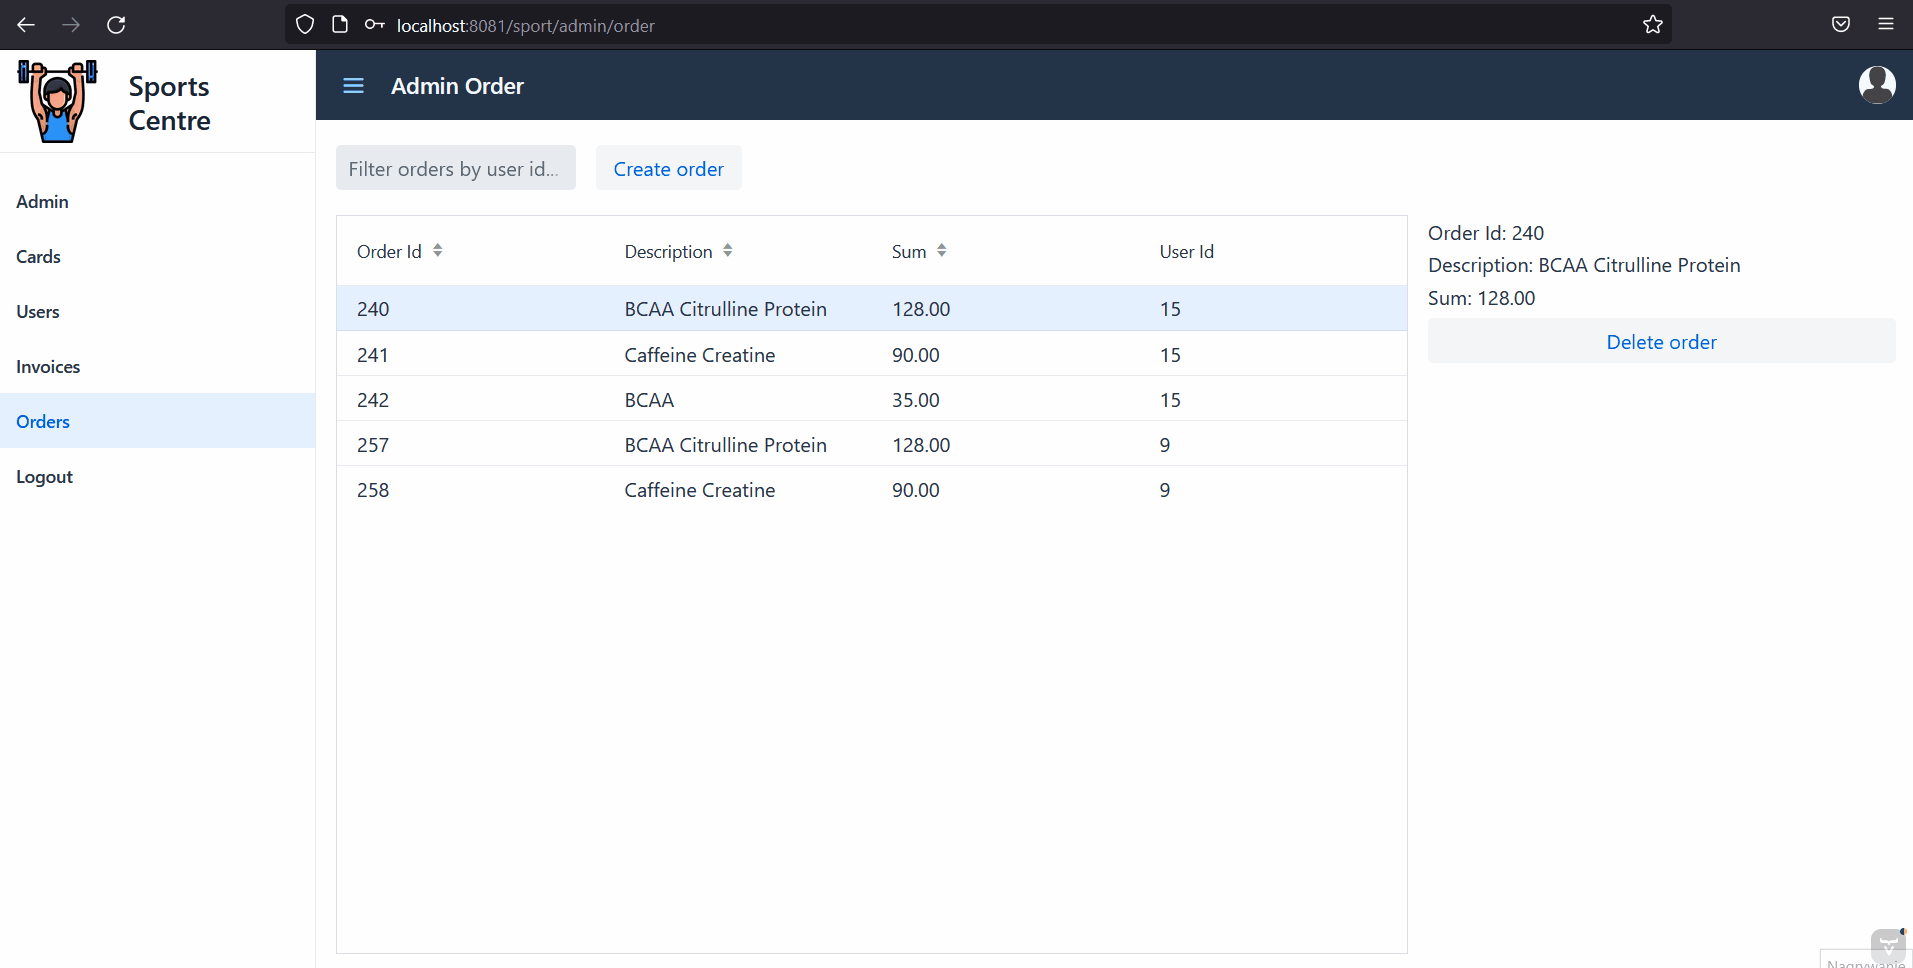Bookmark the page with the star icon

[1653, 25]
